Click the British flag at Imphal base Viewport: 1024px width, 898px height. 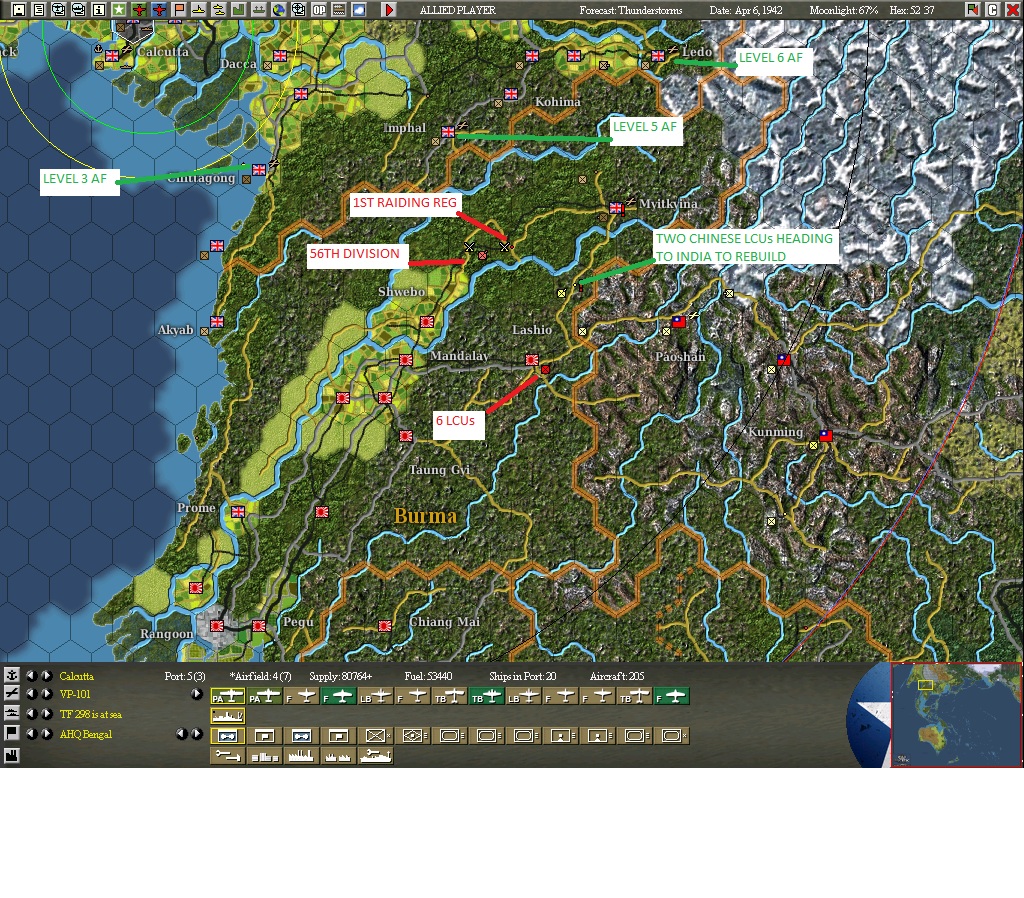coord(448,132)
